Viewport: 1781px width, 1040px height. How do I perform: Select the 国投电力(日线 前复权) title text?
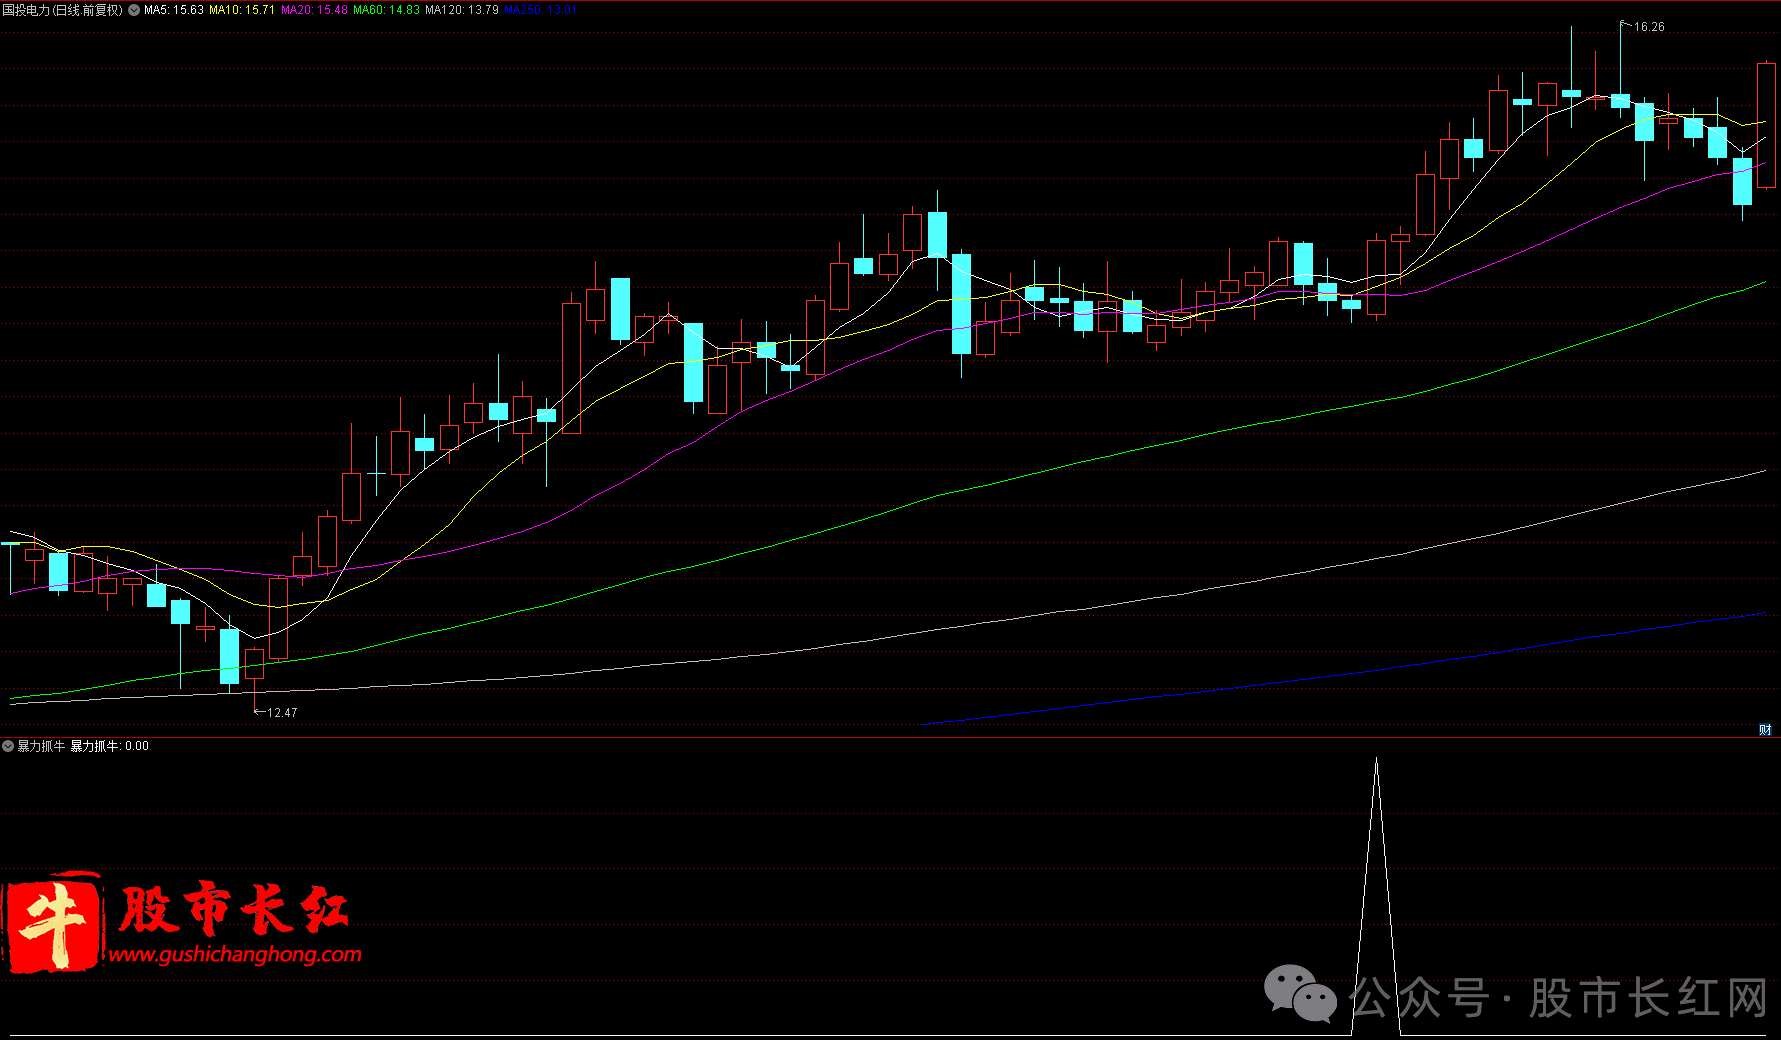pyautogui.click(x=62, y=10)
